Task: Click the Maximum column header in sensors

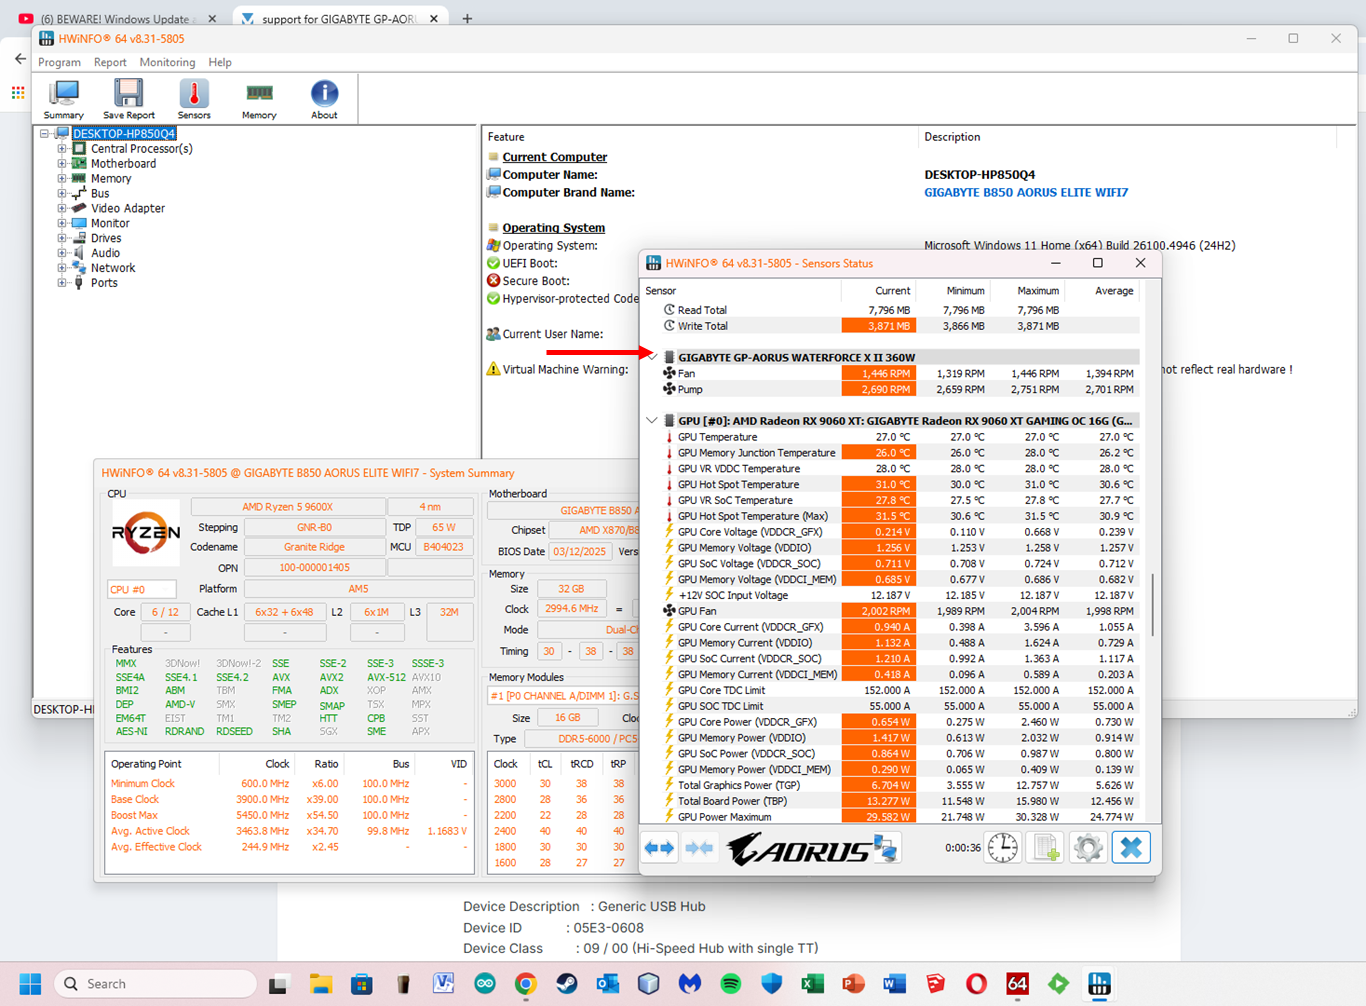Action: (x=1027, y=291)
